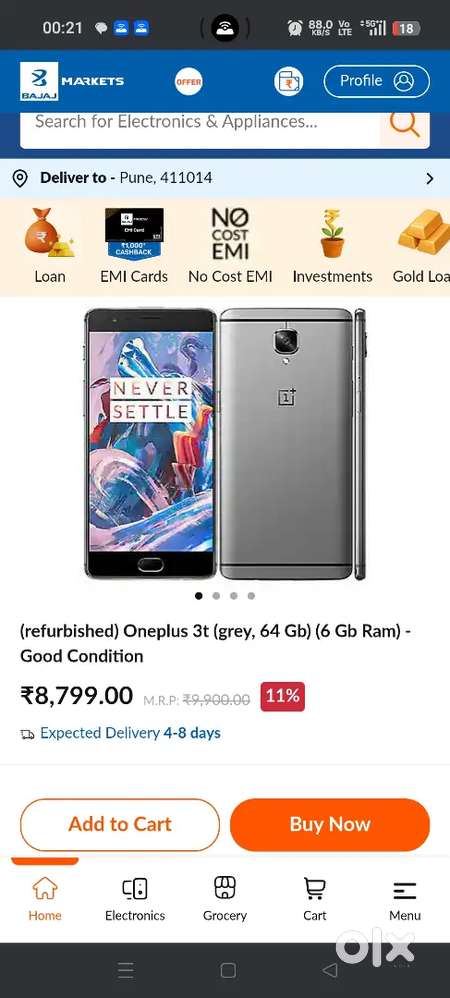The width and height of the screenshot is (450, 998).
Task: Open the Menu tab in bottom bar
Action: (x=405, y=899)
